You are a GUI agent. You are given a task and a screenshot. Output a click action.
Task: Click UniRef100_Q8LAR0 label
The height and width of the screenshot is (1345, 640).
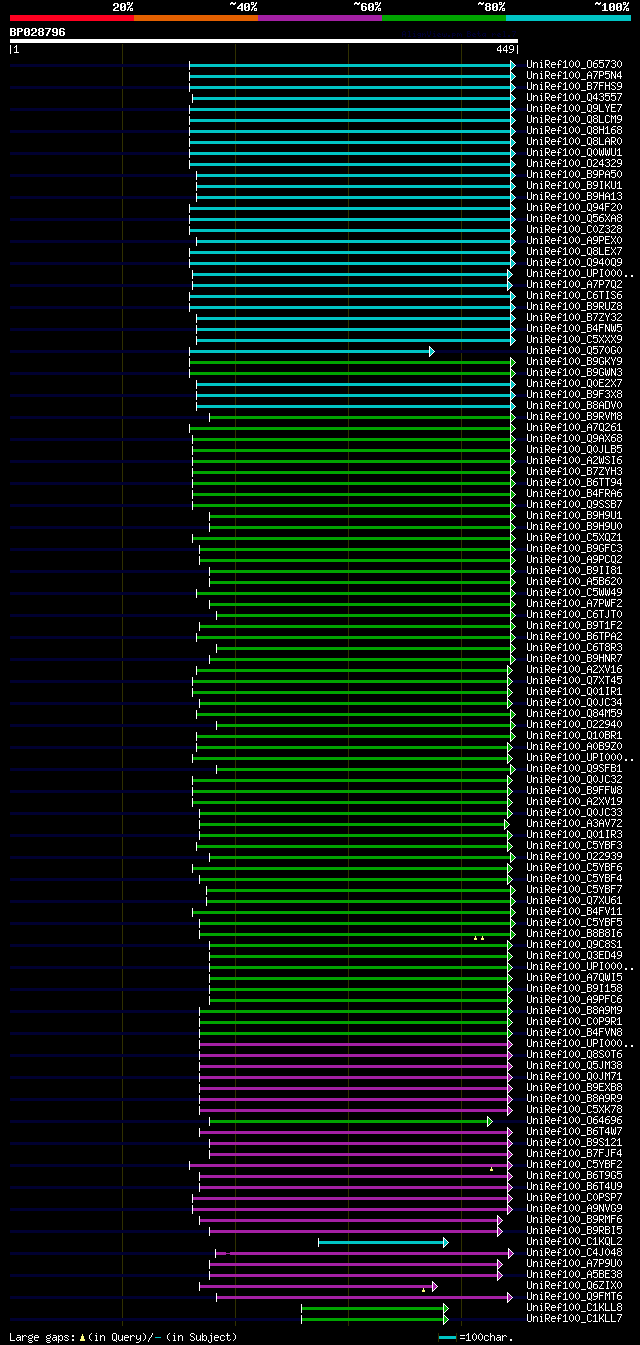click(x=575, y=141)
